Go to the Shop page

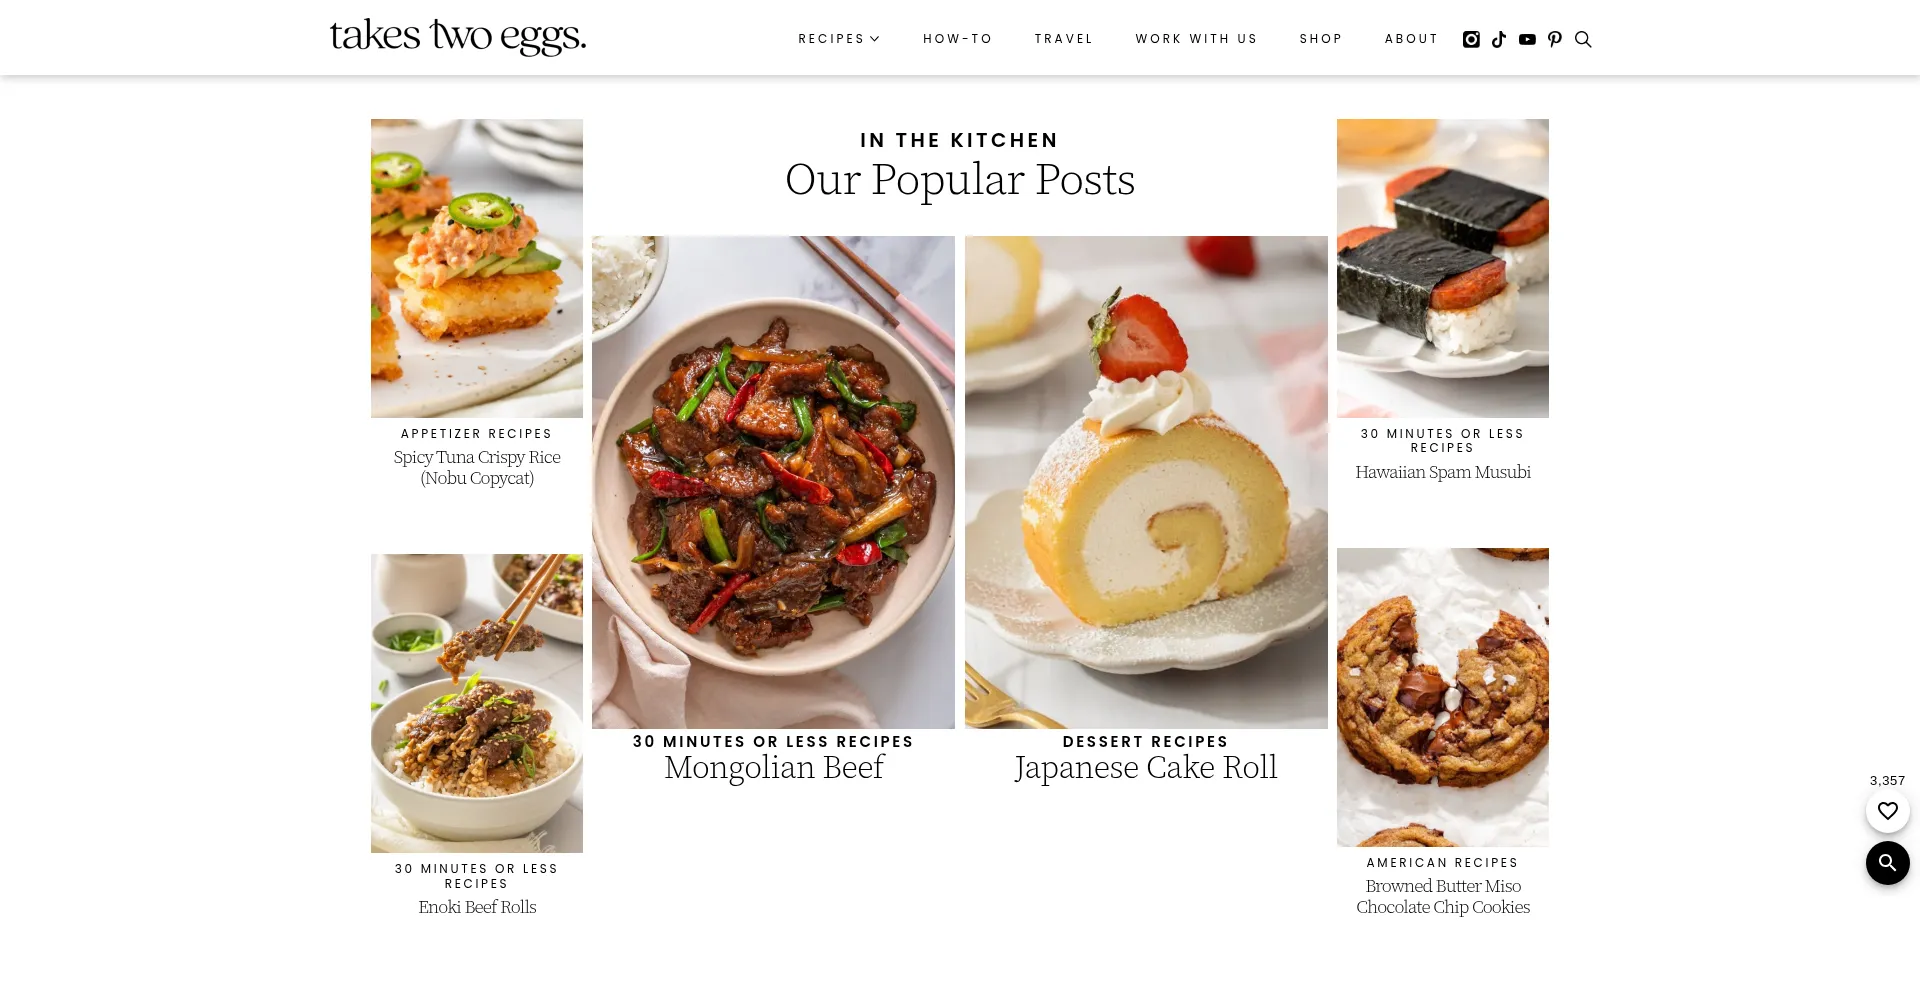[1321, 39]
